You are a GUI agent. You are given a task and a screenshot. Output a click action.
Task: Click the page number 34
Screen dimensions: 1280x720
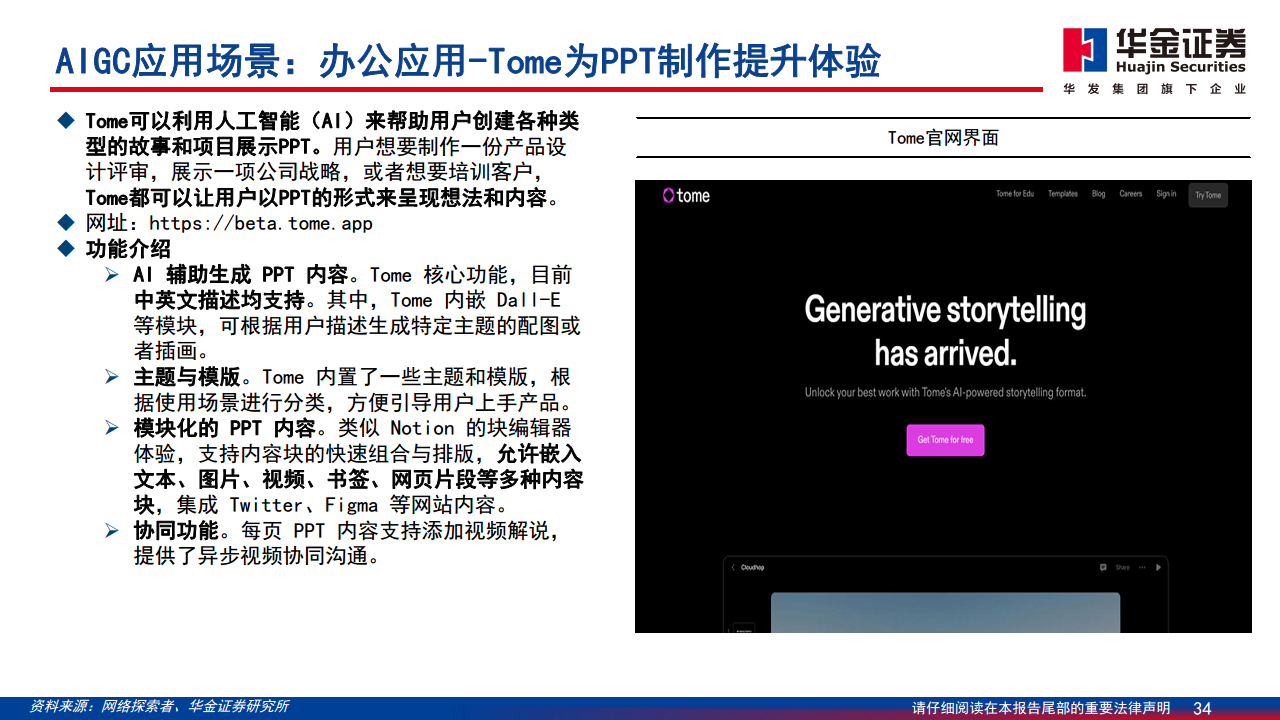click(x=1203, y=708)
